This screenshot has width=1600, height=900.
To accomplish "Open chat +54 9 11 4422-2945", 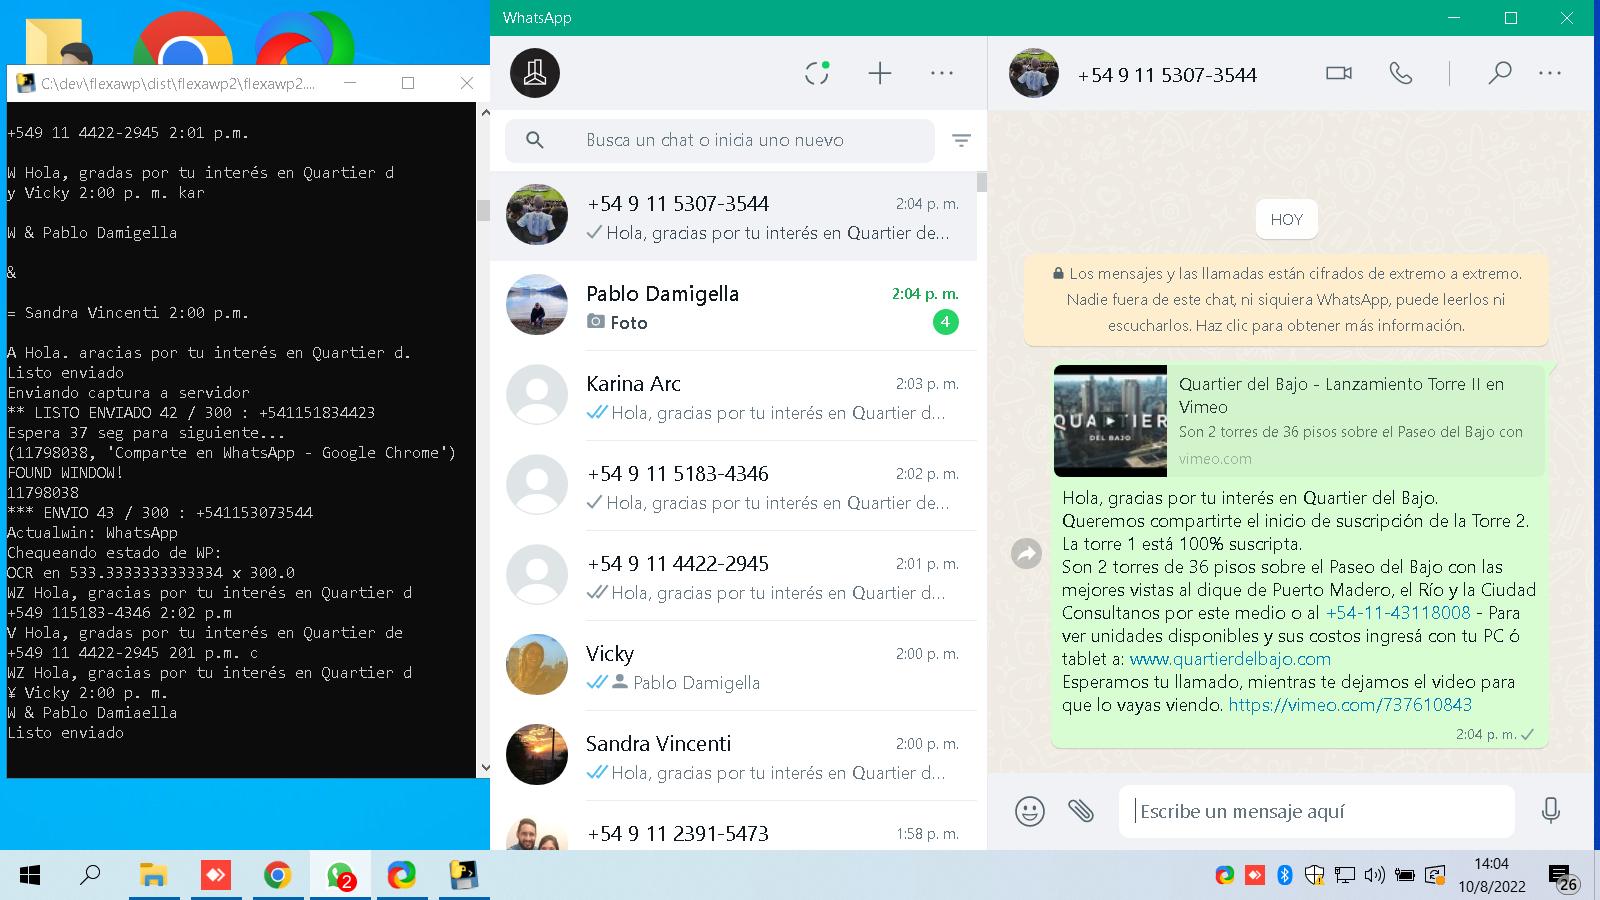I will [733, 576].
